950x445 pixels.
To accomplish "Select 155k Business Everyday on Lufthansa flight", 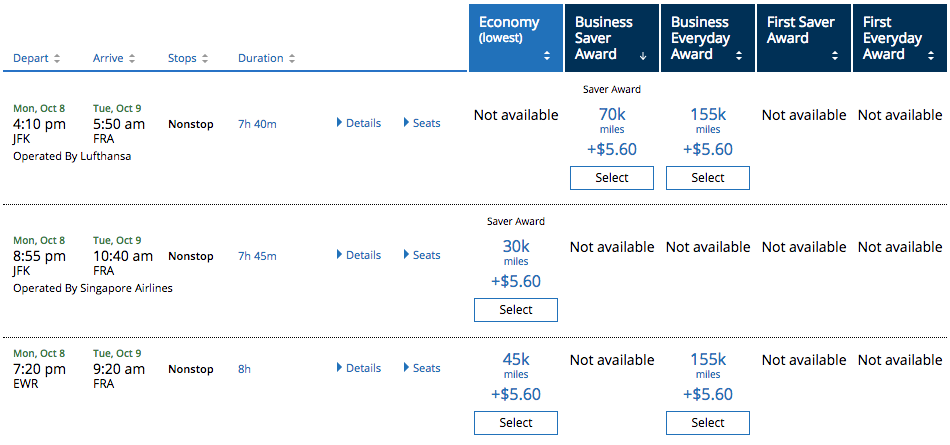I will (x=708, y=178).
